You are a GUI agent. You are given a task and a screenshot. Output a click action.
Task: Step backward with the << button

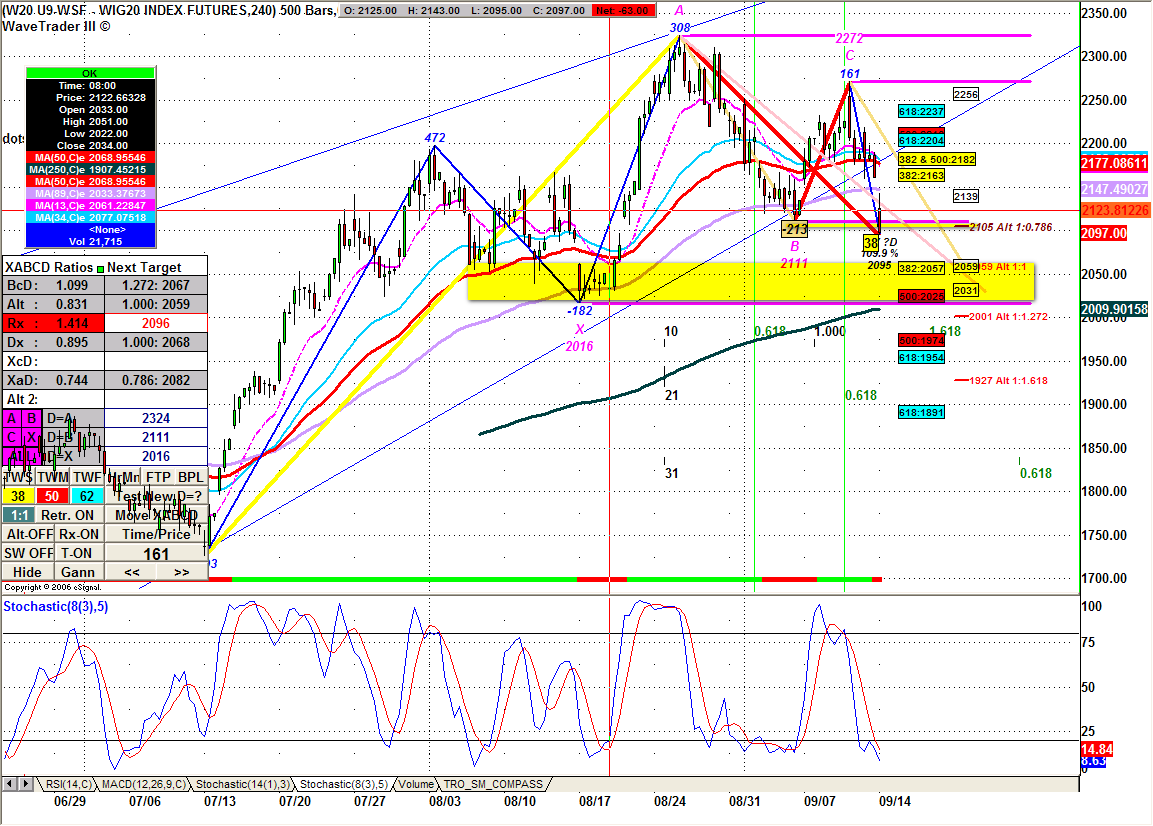click(132, 572)
